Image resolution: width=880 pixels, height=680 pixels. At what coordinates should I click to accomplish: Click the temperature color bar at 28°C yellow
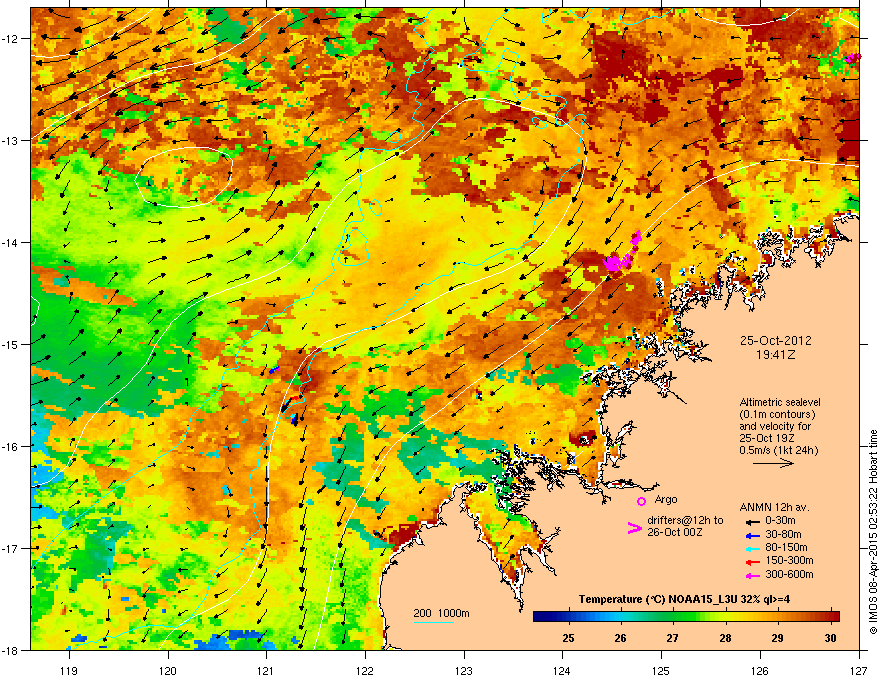pyautogui.click(x=725, y=617)
